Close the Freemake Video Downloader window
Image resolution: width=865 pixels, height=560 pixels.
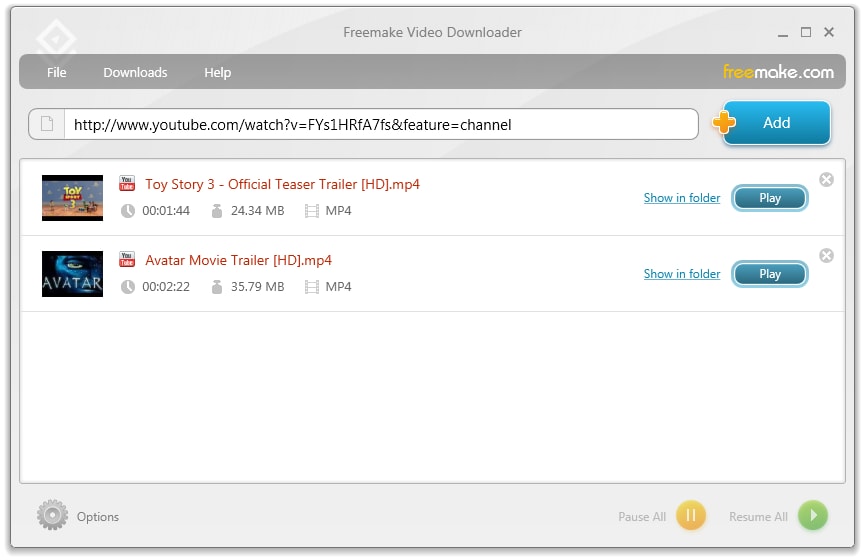pos(829,32)
